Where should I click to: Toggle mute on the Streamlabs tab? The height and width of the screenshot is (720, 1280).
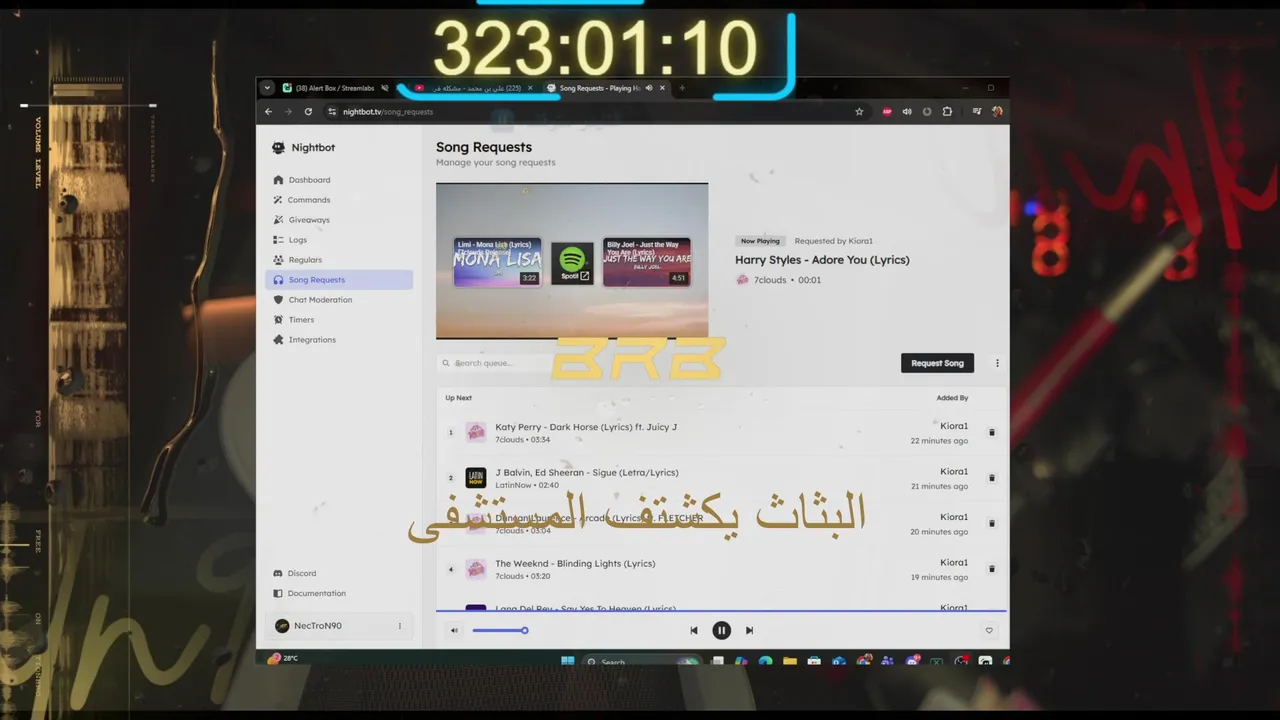[x=385, y=88]
